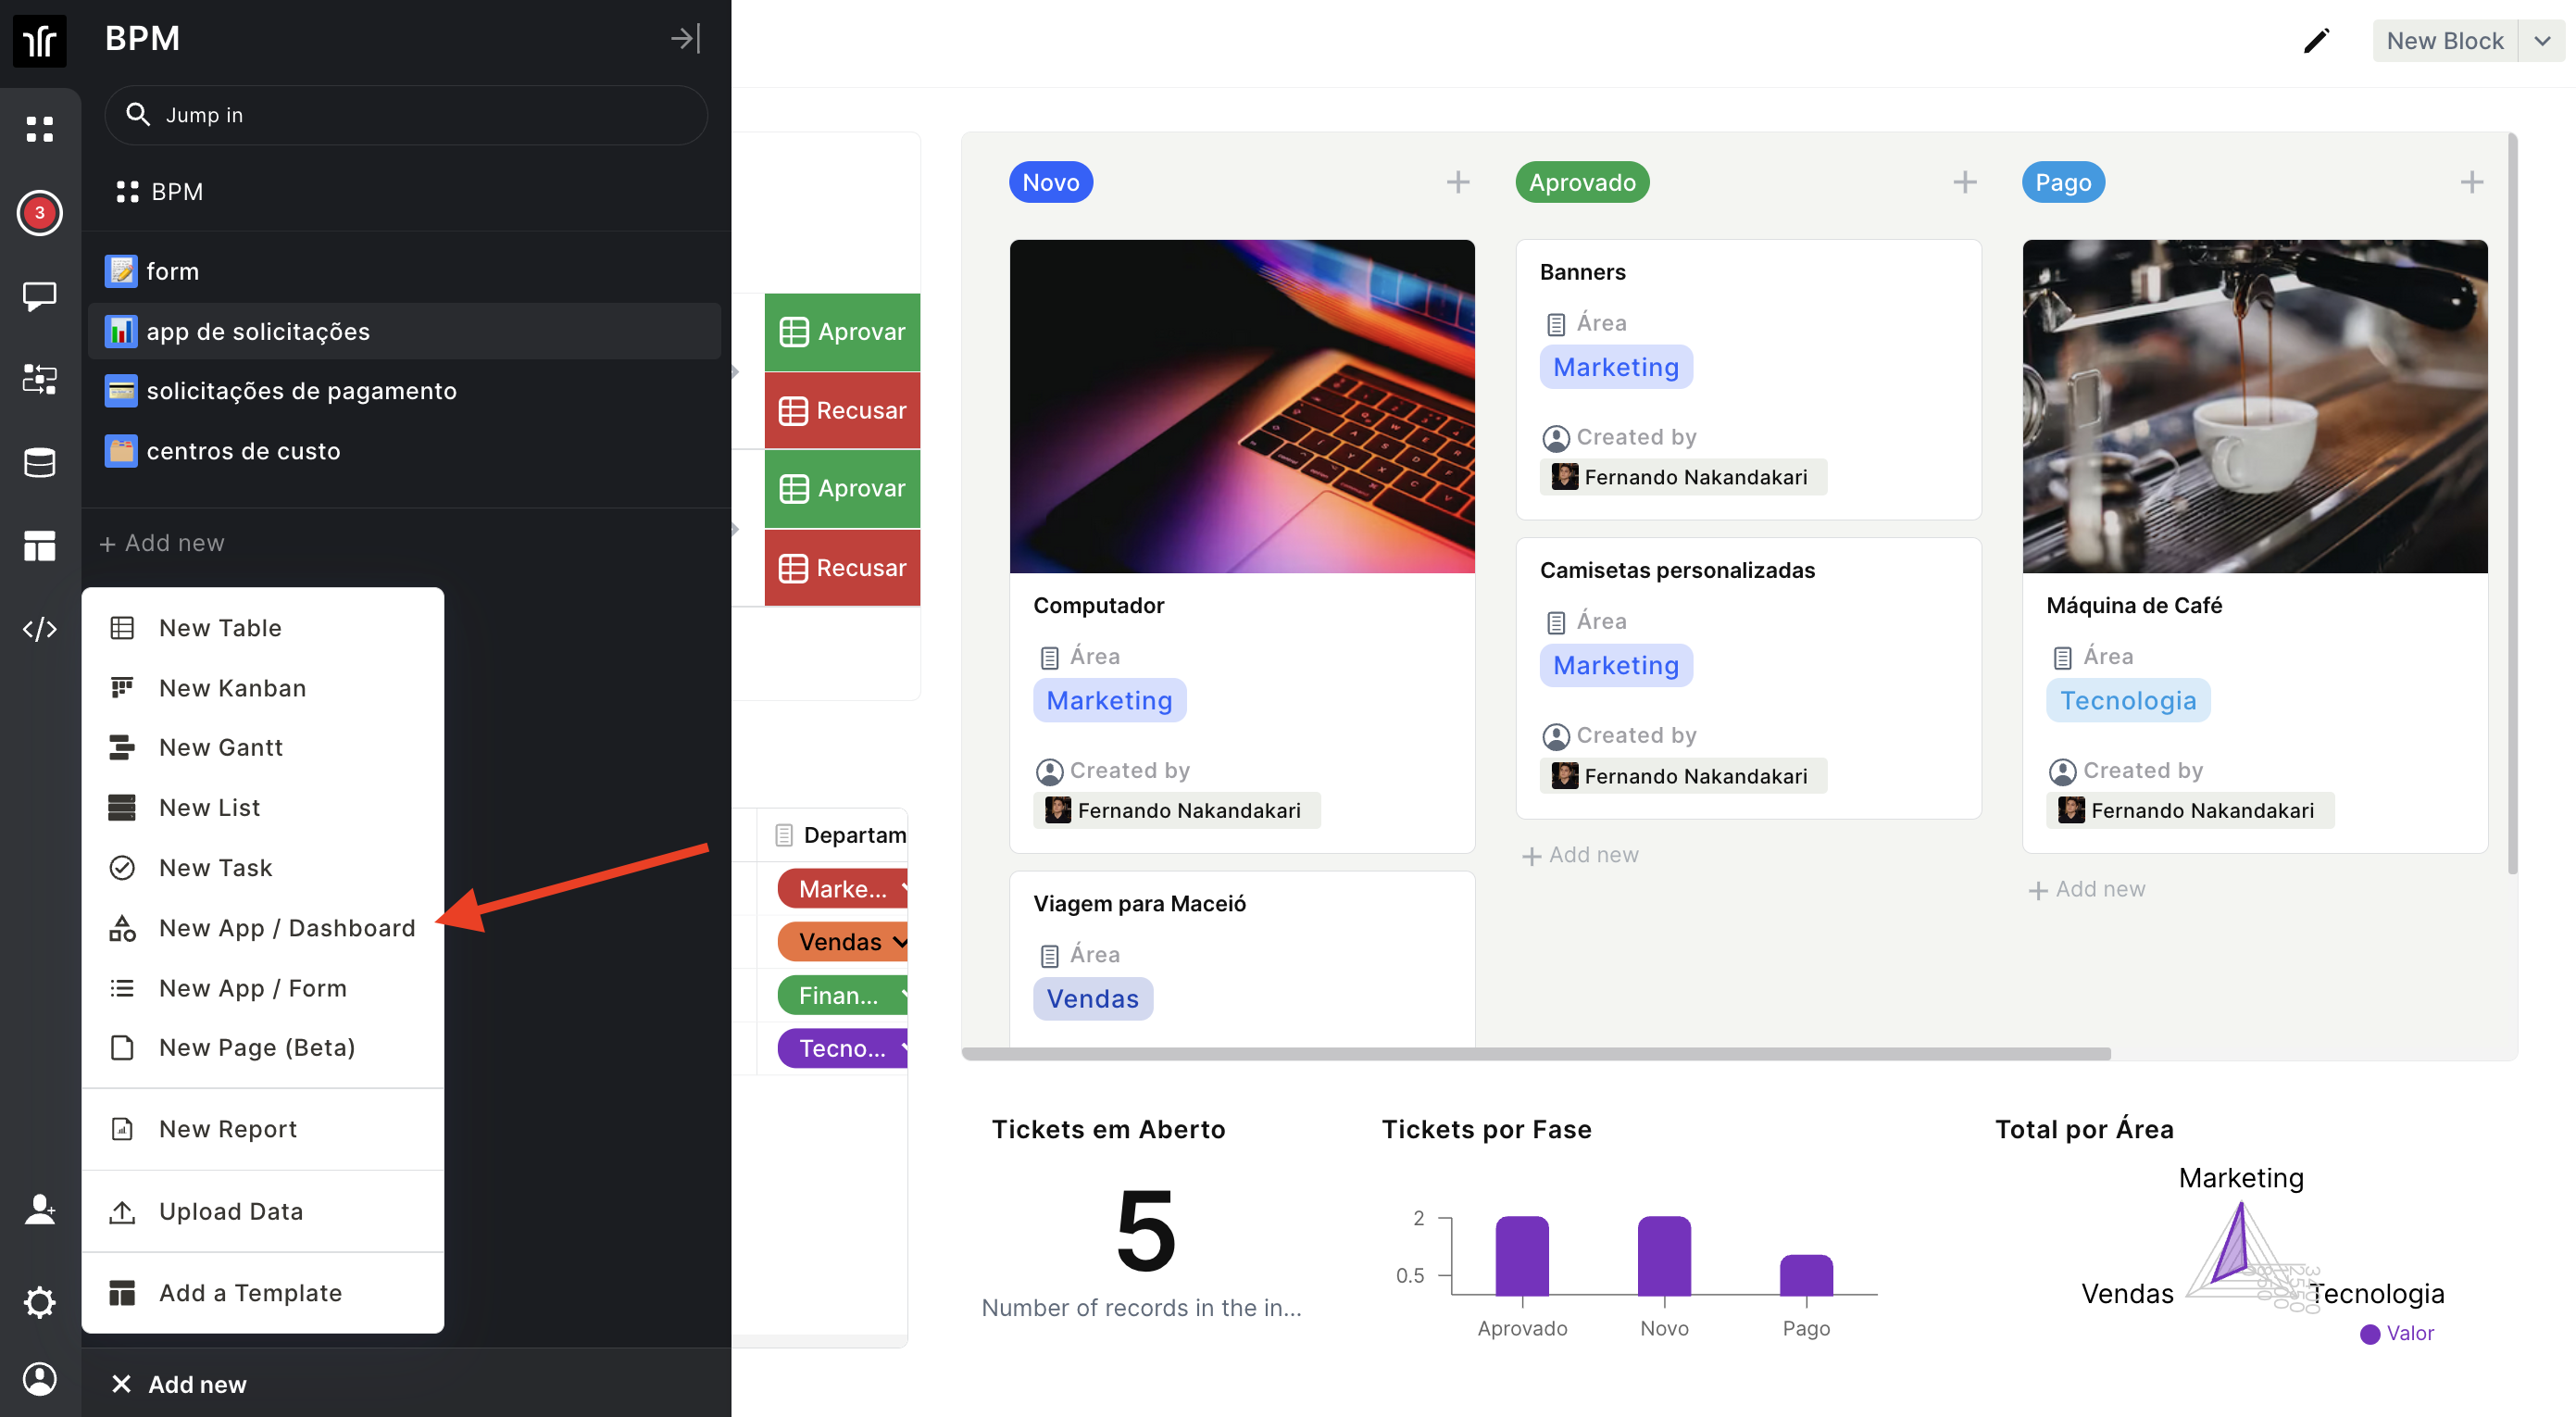Open the chat messages sidebar icon
This screenshot has height=1417, width=2576.
pos(40,296)
